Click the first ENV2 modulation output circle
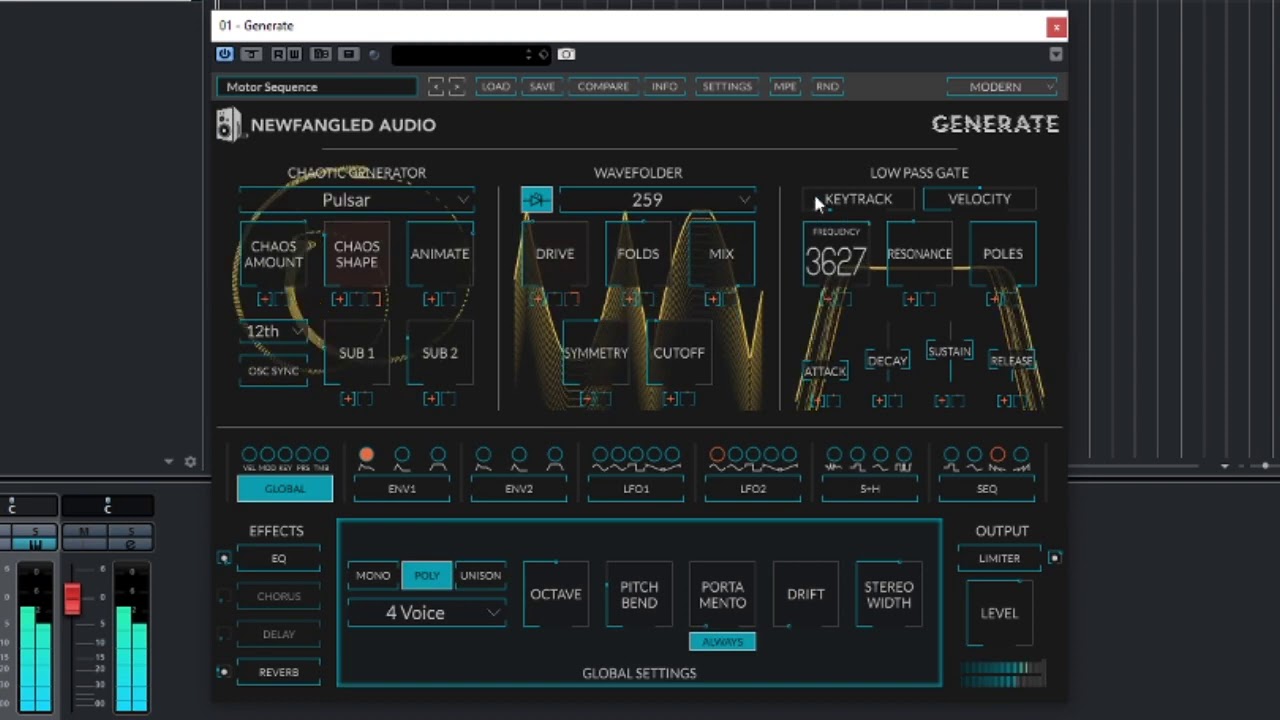Viewport: 1280px width, 720px height. pyautogui.click(x=483, y=455)
